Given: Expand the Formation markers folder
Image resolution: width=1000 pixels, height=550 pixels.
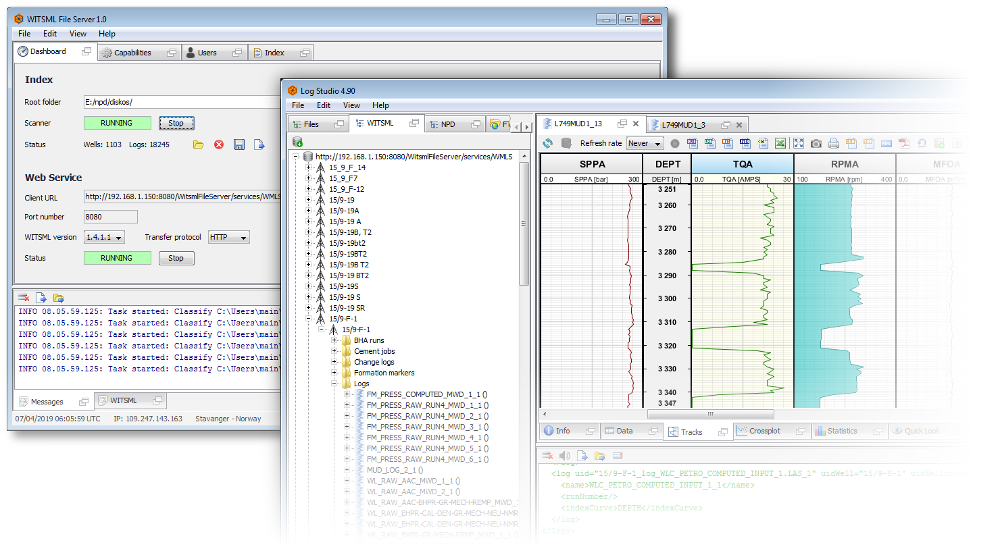Looking at the screenshot, I should 334,373.
